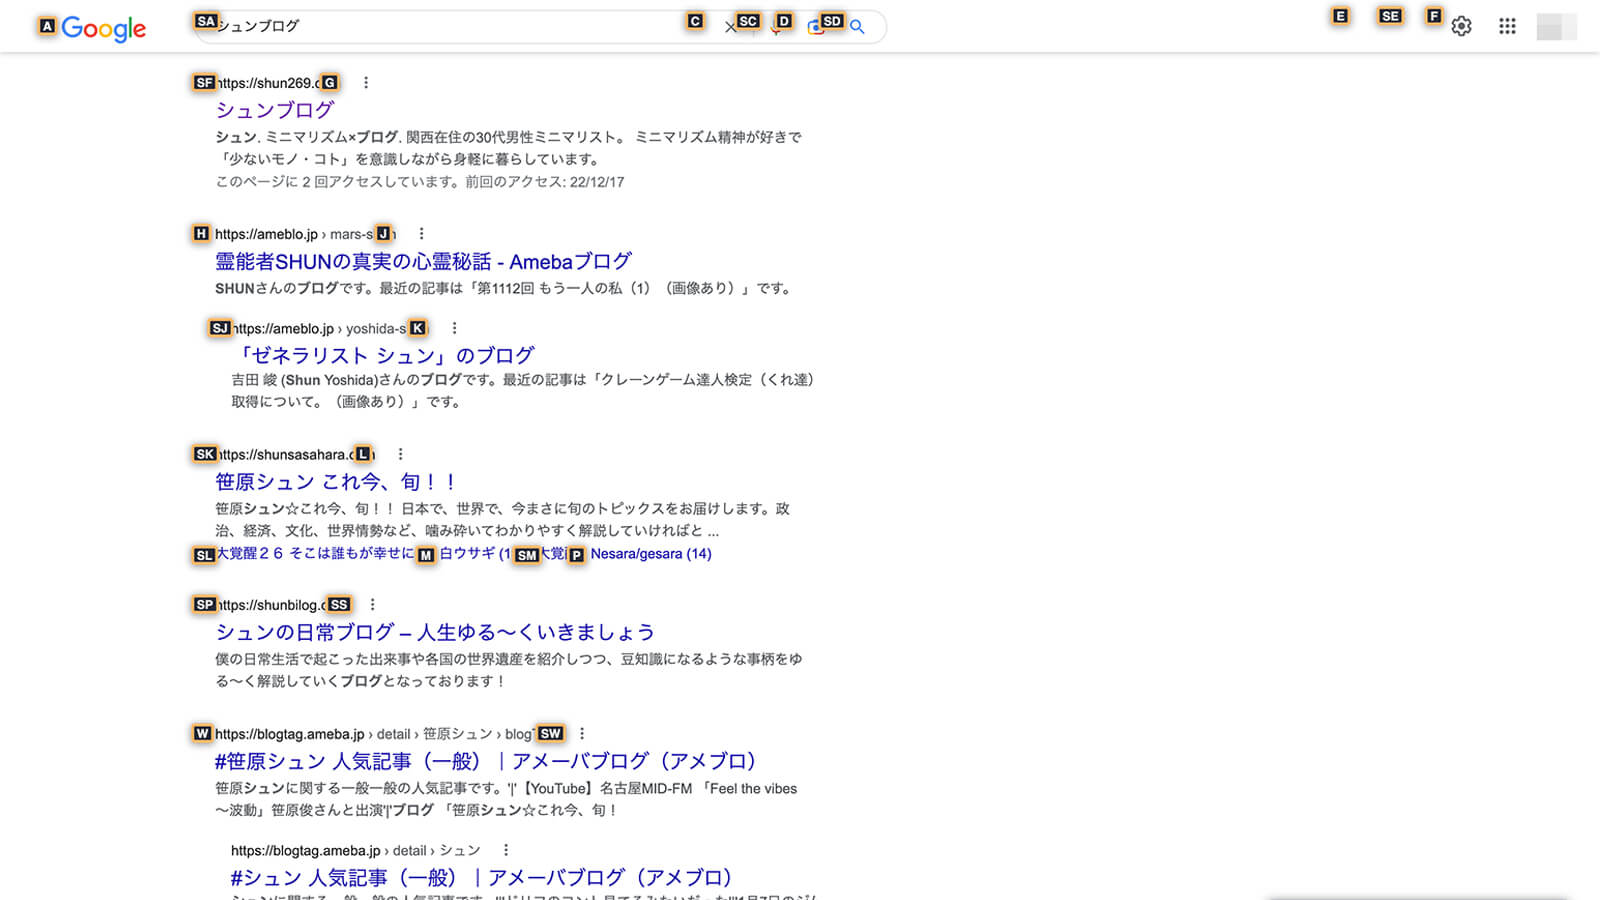1600x900 pixels.
Task: Open #シュン 人気記事（一般）result
Action: (481, 878)
